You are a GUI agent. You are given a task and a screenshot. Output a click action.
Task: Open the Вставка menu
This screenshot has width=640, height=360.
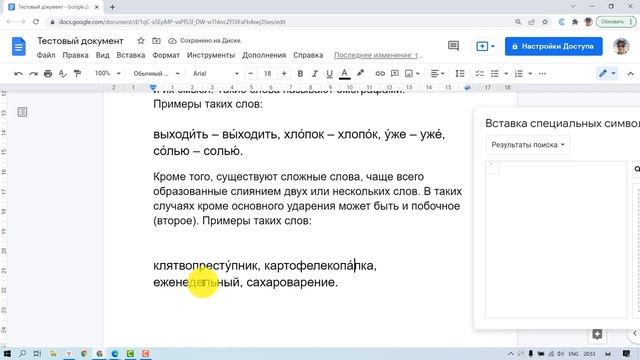pyautogui.click(x=131, y=55)
